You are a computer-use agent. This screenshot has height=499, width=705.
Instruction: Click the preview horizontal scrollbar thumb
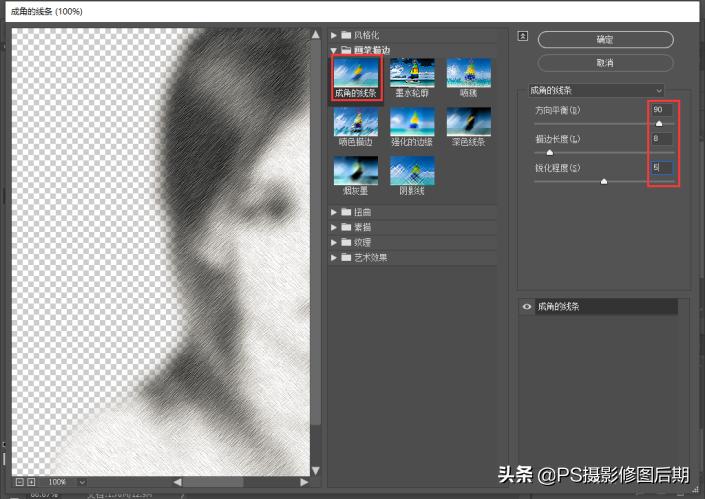tap(213, 482)
